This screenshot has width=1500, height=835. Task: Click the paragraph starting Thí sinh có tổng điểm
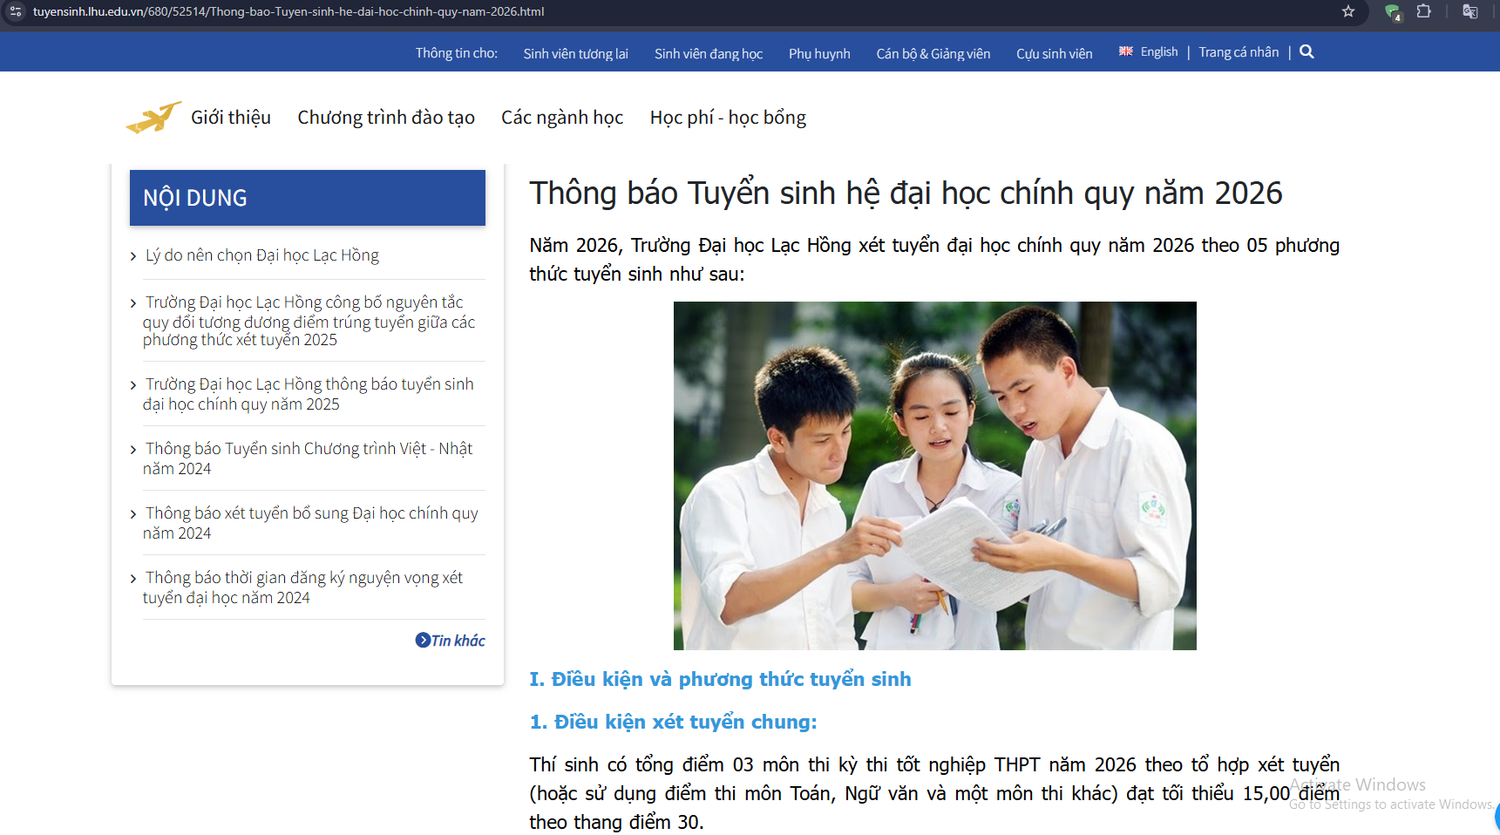(934, 793)
